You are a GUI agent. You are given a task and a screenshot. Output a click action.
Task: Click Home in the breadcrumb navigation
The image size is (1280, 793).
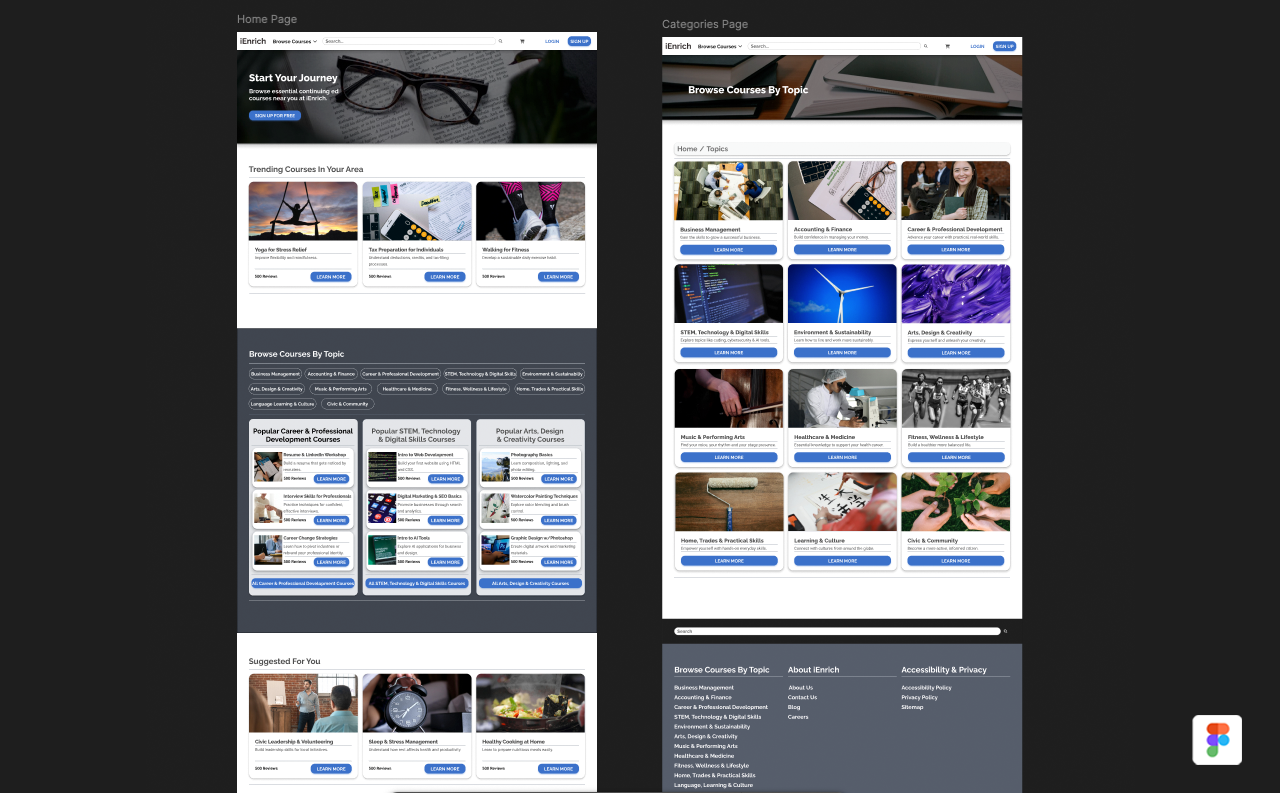pyautogui.click(x=687, y=148)
